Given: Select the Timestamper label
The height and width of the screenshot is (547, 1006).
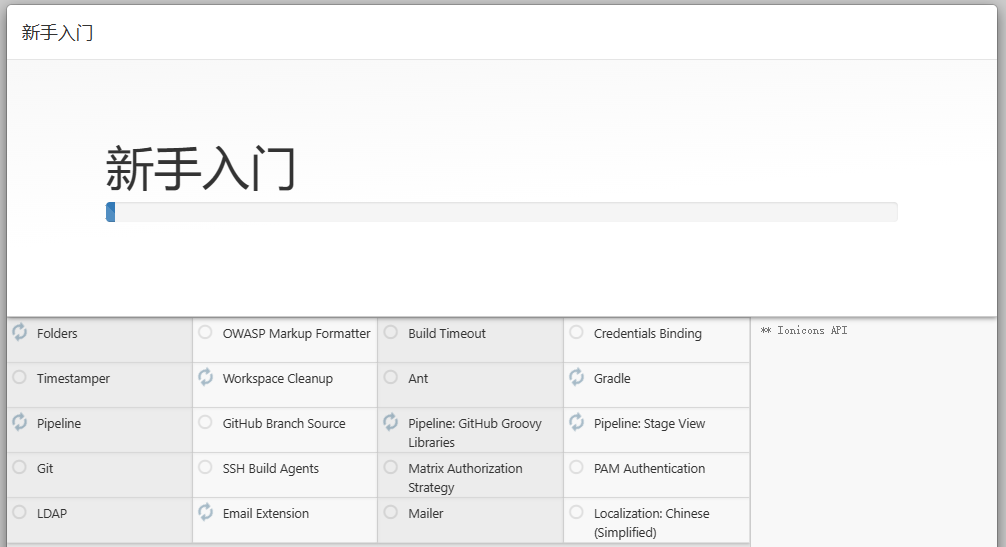Looking at the screenshot, I should pyautogui.click(x=73, y=379).
